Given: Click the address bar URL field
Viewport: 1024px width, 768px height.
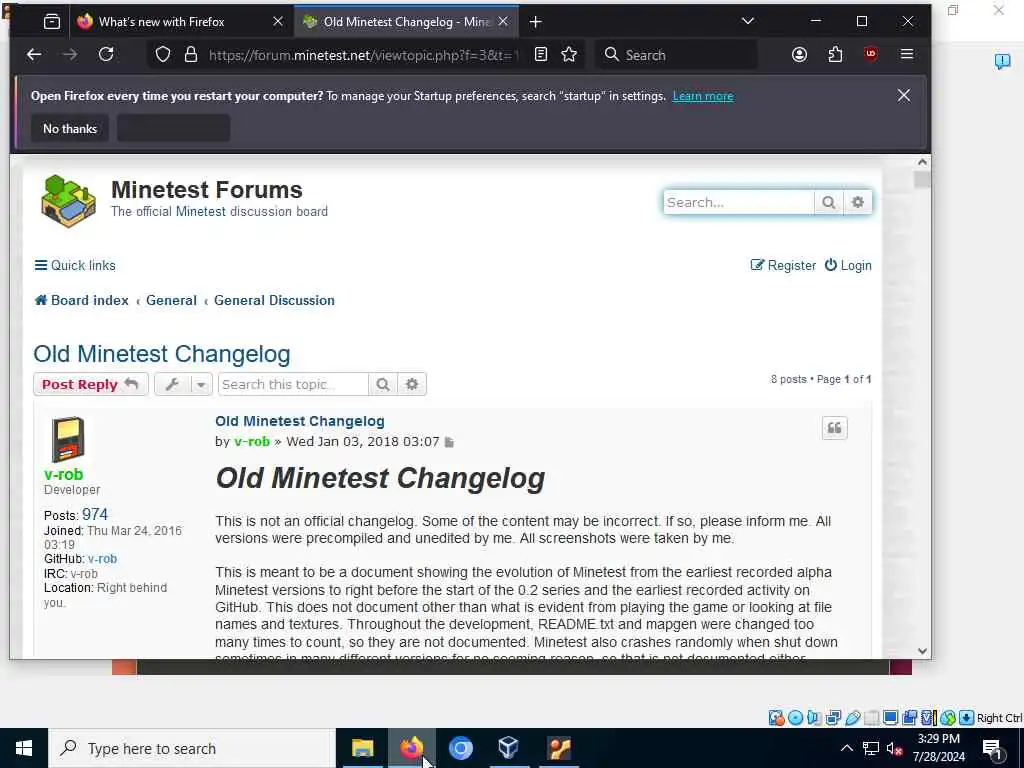Looking at the screenshot, I should click(x=362, y=55).
